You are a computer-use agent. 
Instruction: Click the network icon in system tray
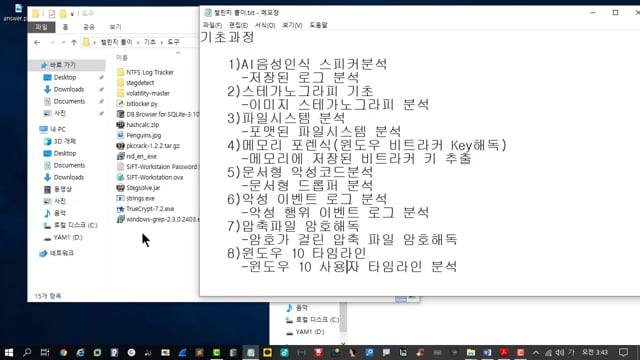point(549,352)
